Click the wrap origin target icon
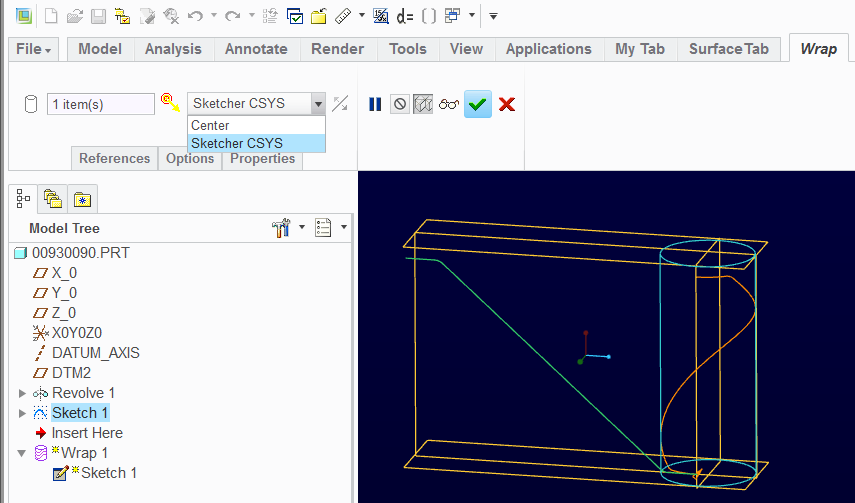 coord(171,102)
